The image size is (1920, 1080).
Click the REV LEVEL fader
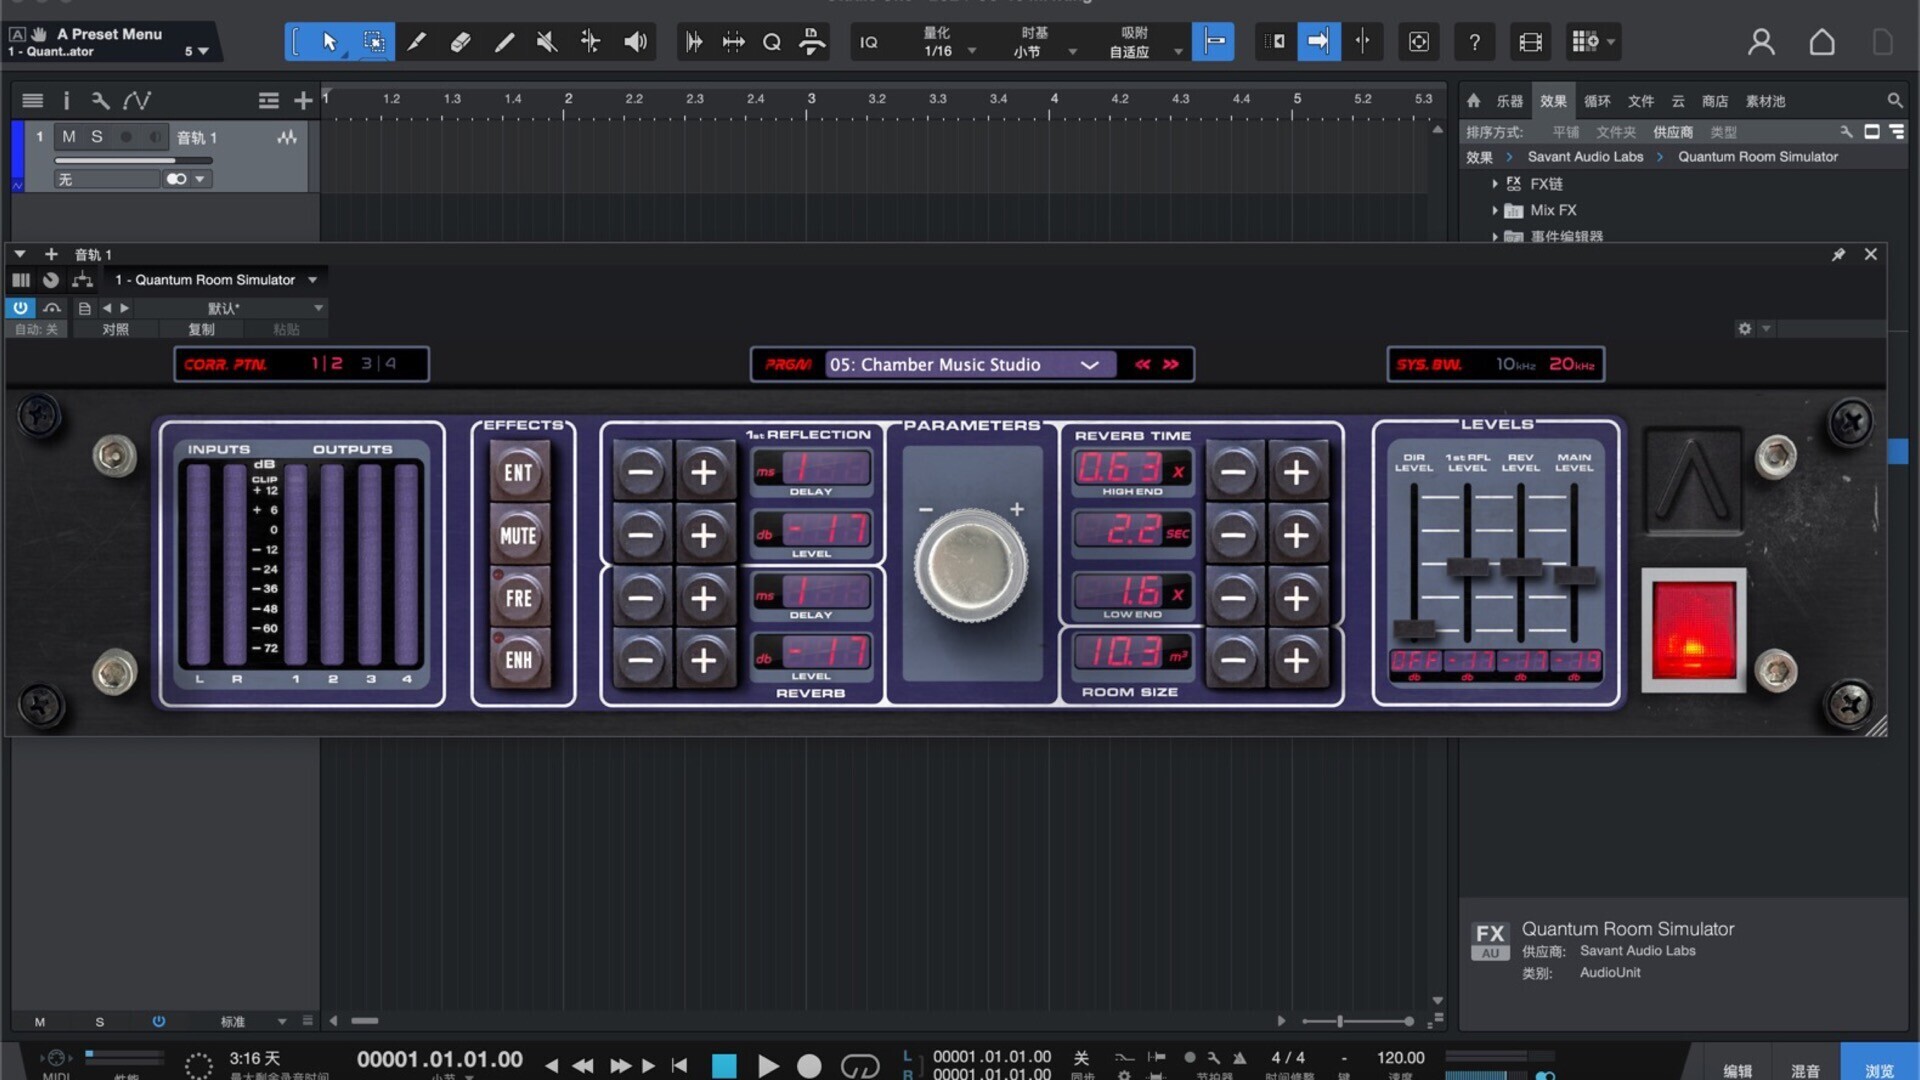[1521, 567]
